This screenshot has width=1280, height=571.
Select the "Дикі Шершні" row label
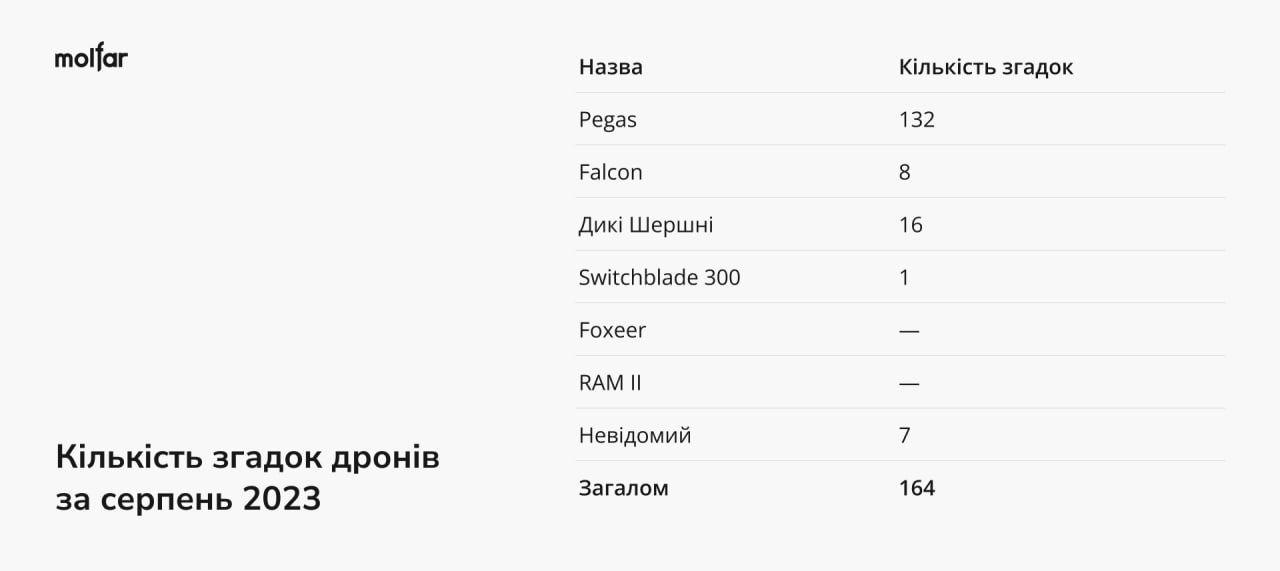pyautogui.click(x=645, y=225)
